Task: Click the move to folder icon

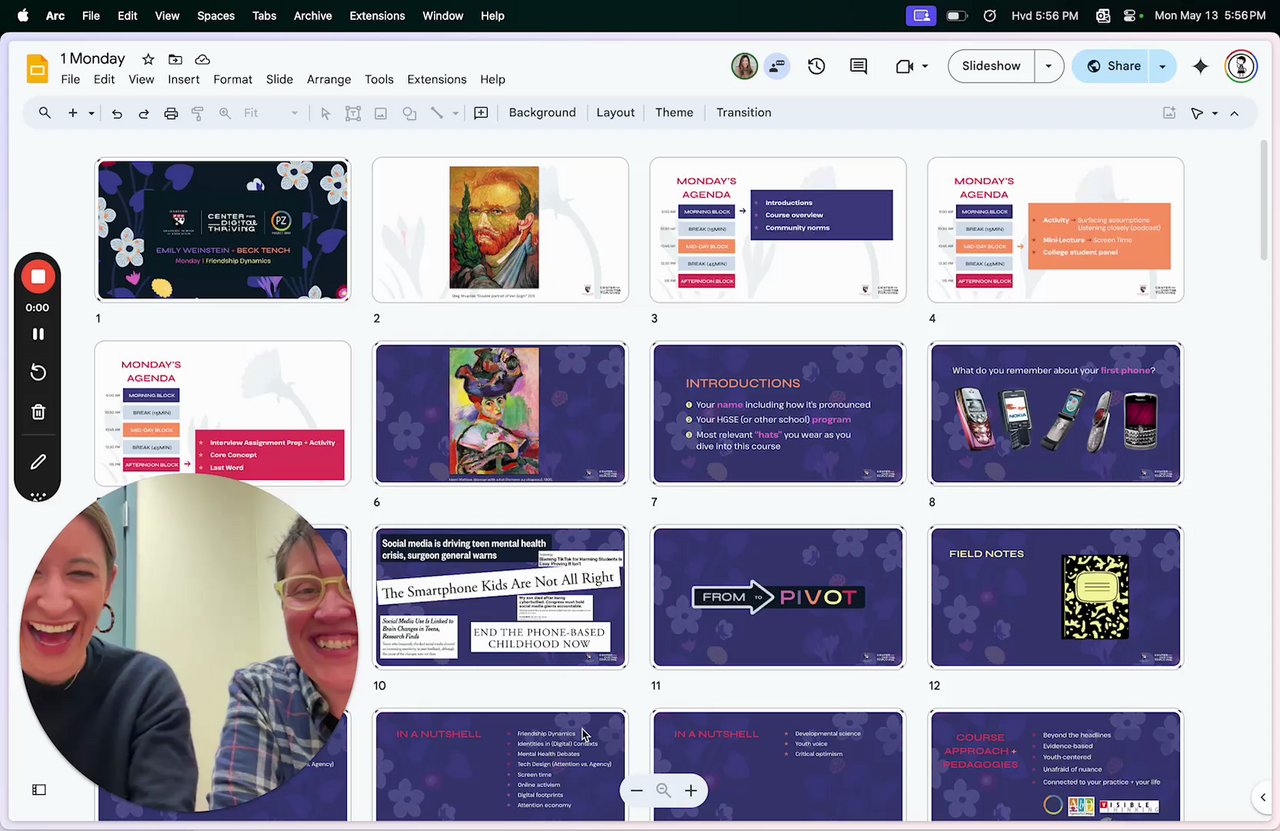Action: coord(175,59)
